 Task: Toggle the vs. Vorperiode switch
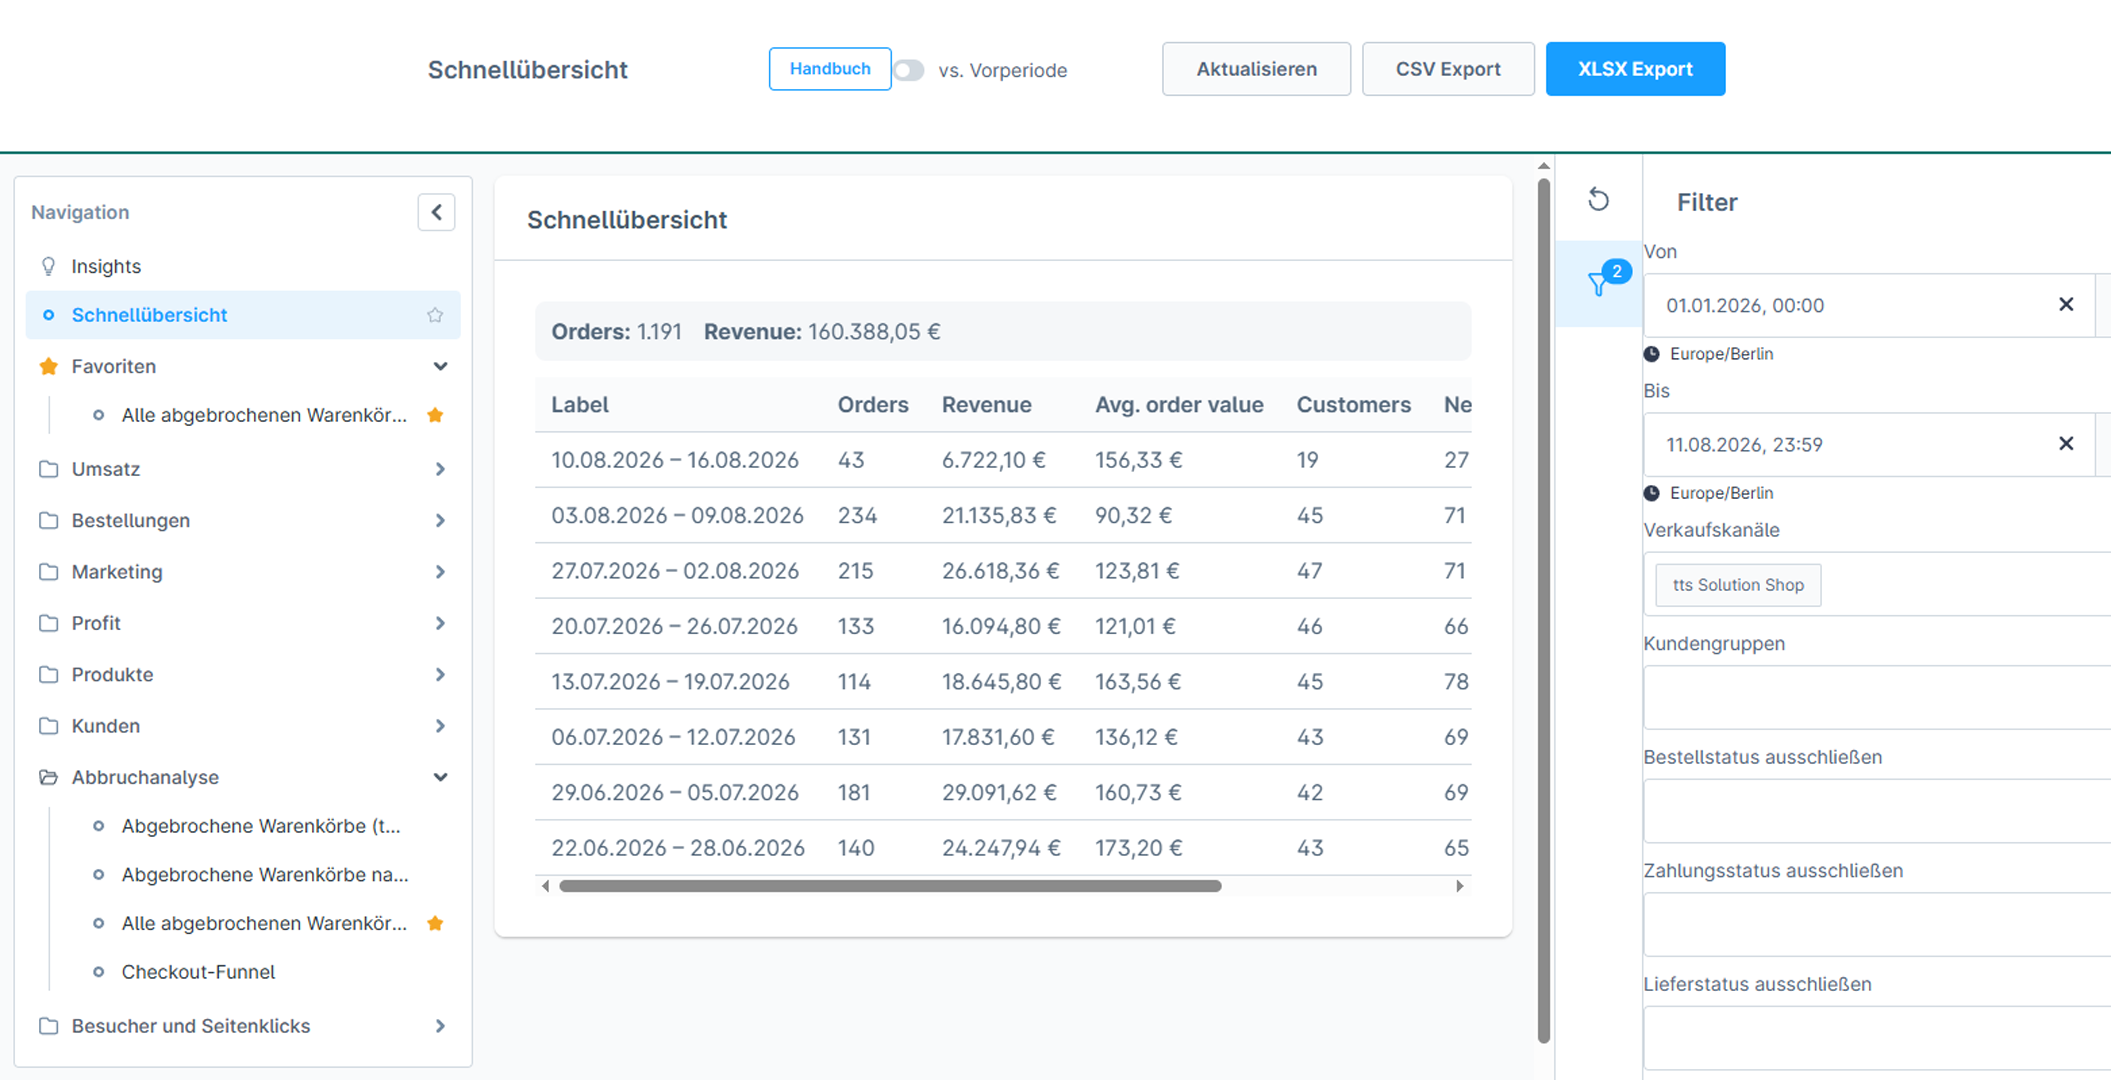pyautogui.click(x=909, y=70)
